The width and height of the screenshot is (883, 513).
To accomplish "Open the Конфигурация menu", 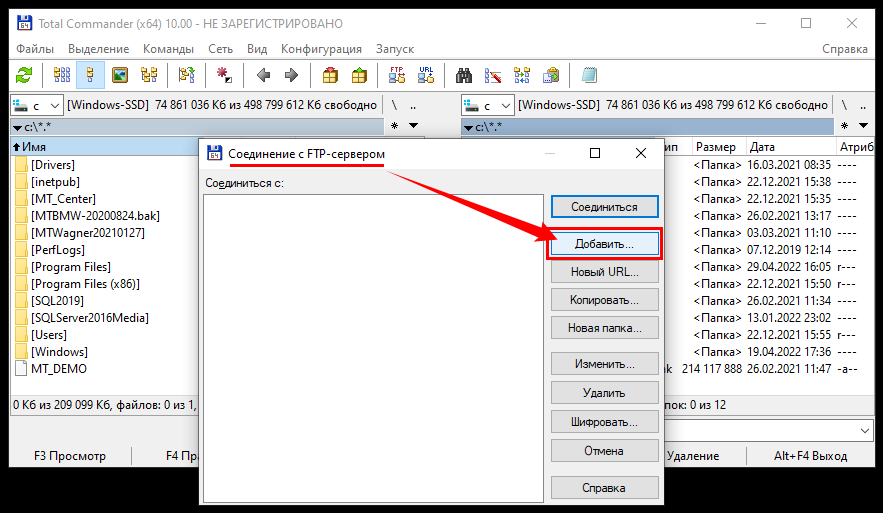I will (321, 48).
